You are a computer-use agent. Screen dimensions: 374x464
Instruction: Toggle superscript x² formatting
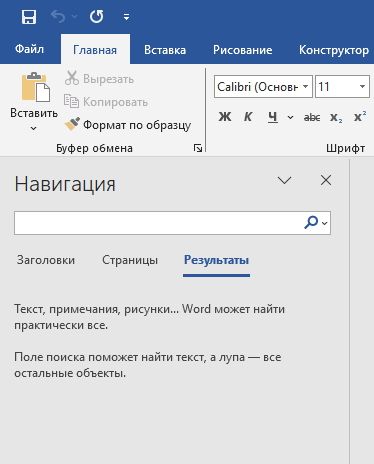pyautogui.click(x=360, y=116)
